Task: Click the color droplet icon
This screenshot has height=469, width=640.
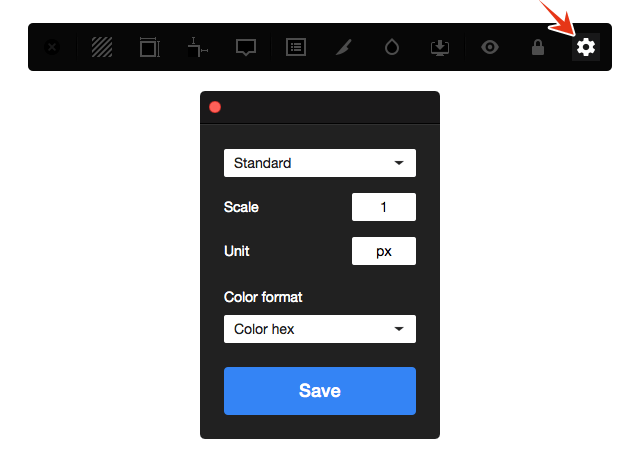Action: 392,47
